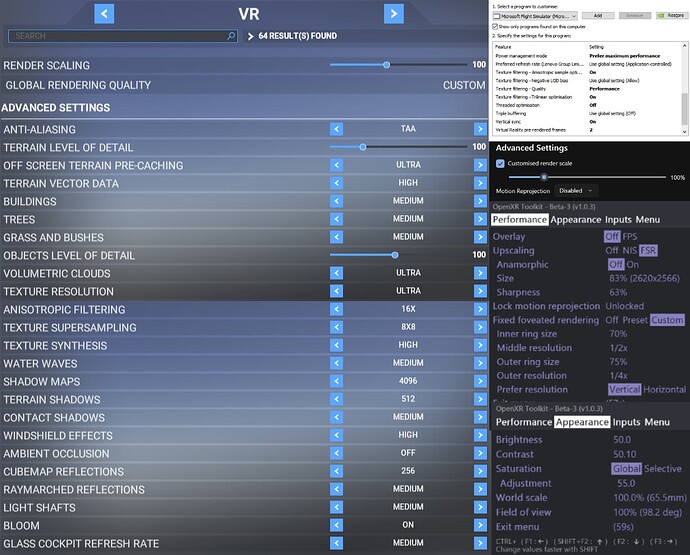Open the Performance tab in lower OpenXR Toolkit panel
The width and height of the screenshot is (690, 555).
(523, 422)
